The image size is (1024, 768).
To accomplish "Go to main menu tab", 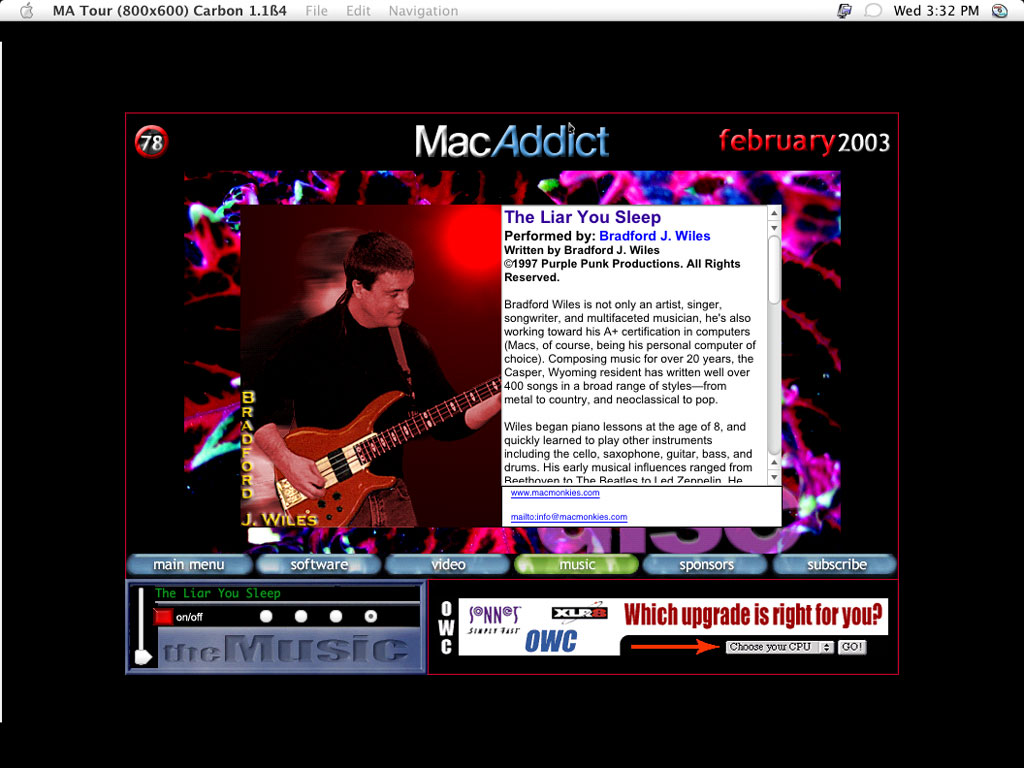I will pos(189,564).
